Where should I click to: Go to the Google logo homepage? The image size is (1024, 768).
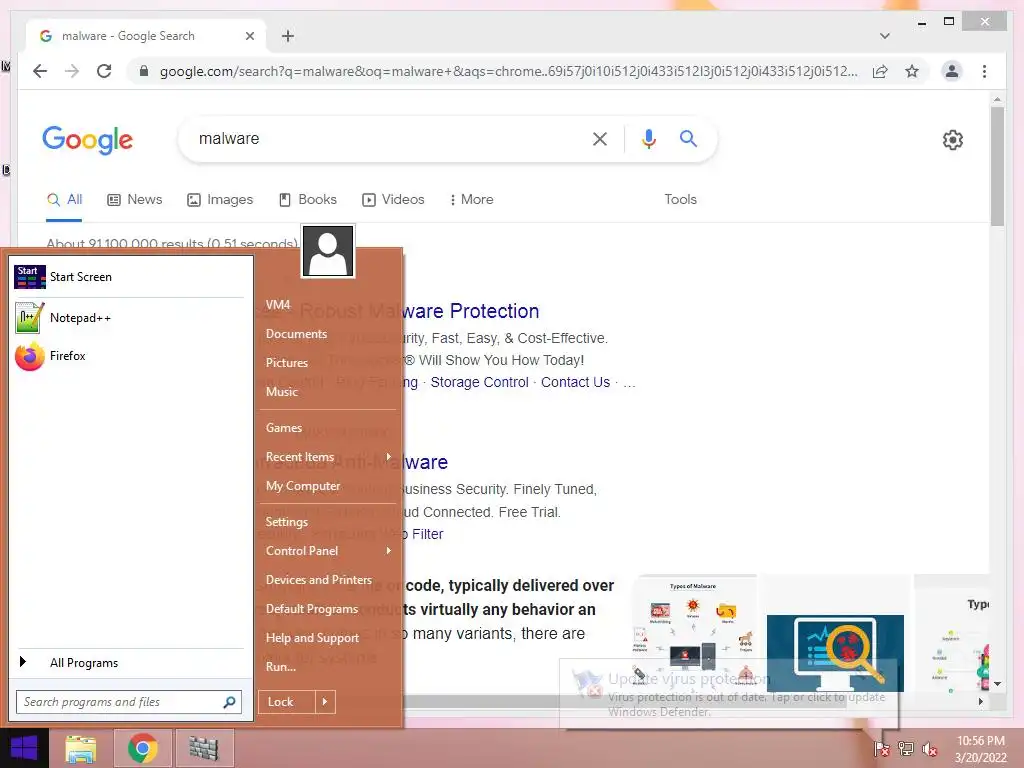coord(88,139)
